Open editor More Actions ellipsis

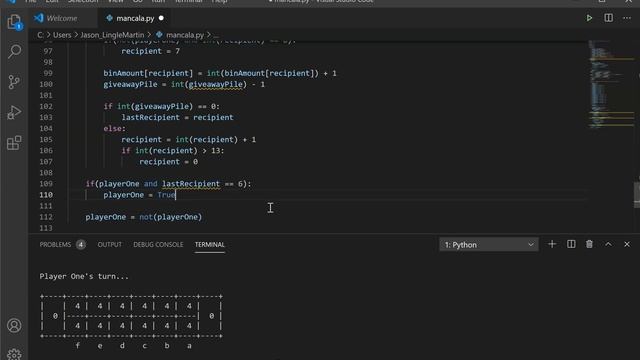click(627, 18)
